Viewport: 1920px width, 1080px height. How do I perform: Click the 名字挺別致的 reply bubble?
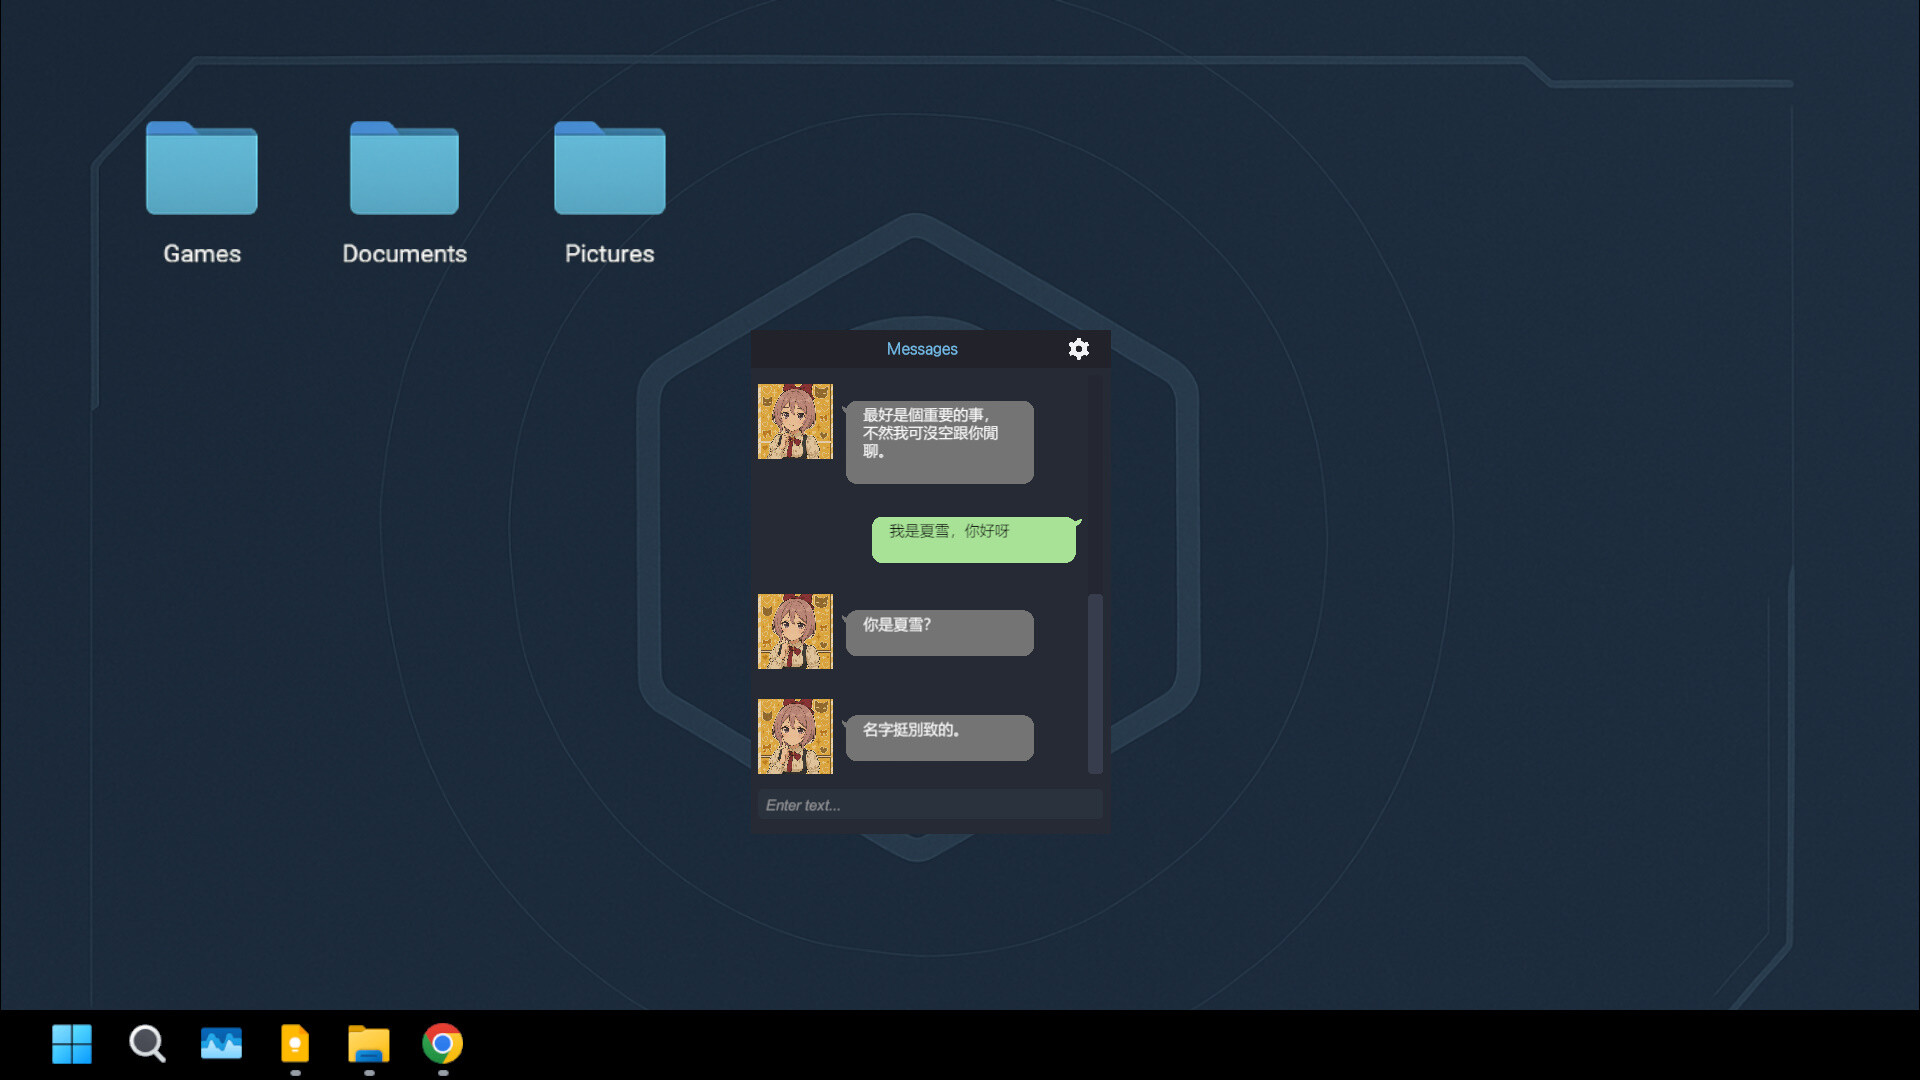click(939, 737)
